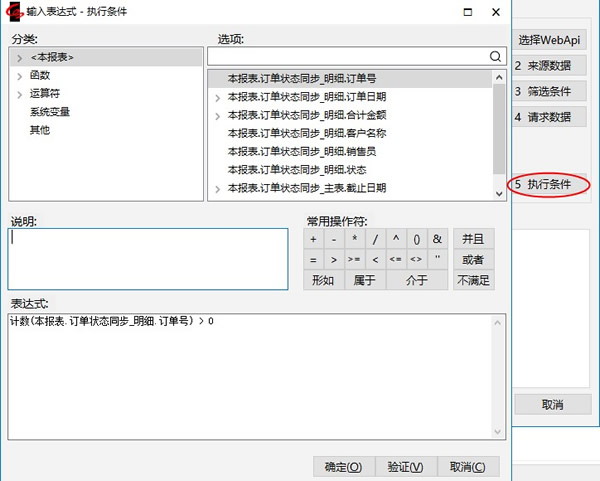Click the search magnifier icon in 选项
The width and height of the screenshot is (600, 481).
click(496, 57)
